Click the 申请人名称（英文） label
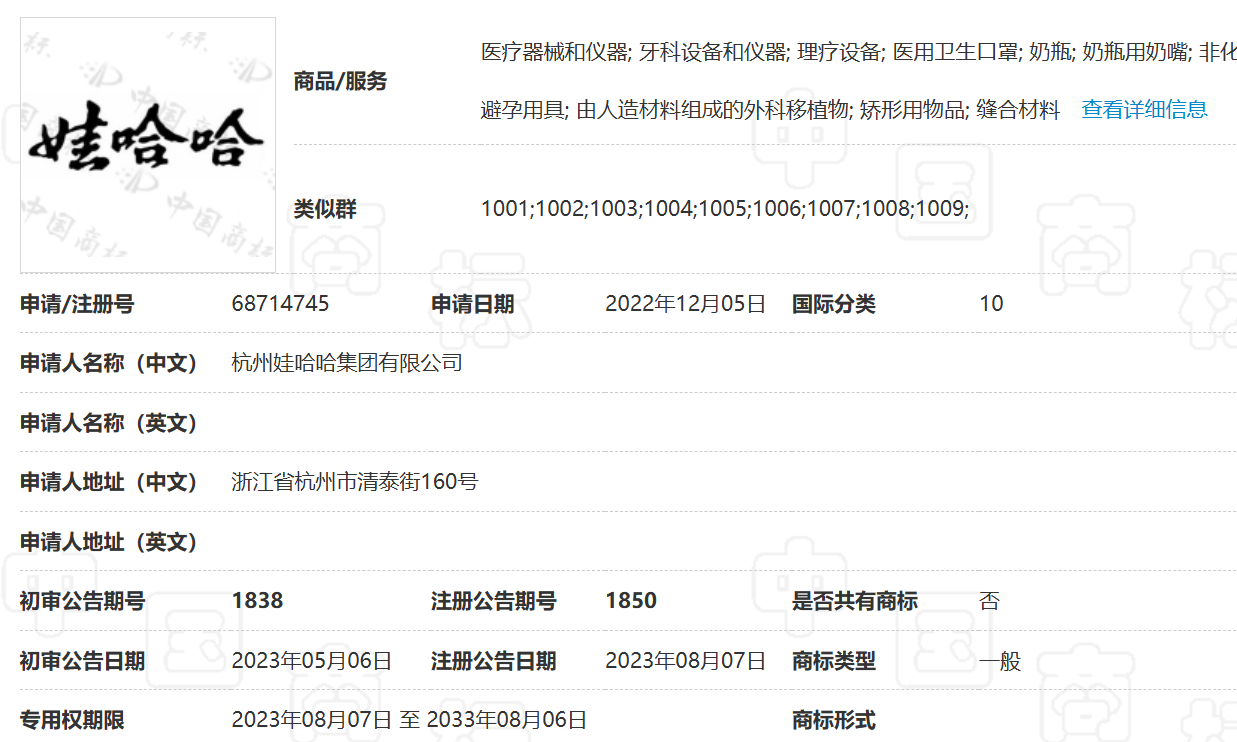 click(x=110, y=423)
